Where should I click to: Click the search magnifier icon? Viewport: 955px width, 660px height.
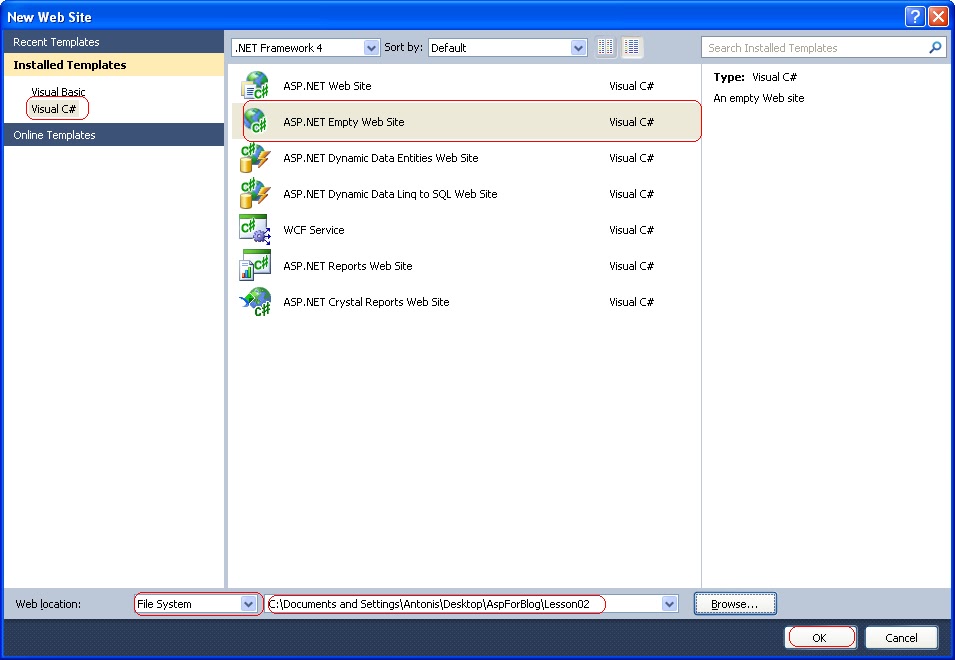[935, 47]
